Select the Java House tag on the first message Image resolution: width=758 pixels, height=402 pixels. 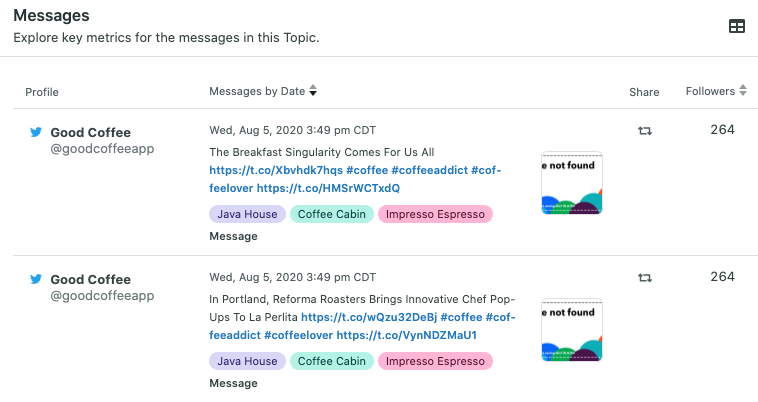tap(248, 214)
